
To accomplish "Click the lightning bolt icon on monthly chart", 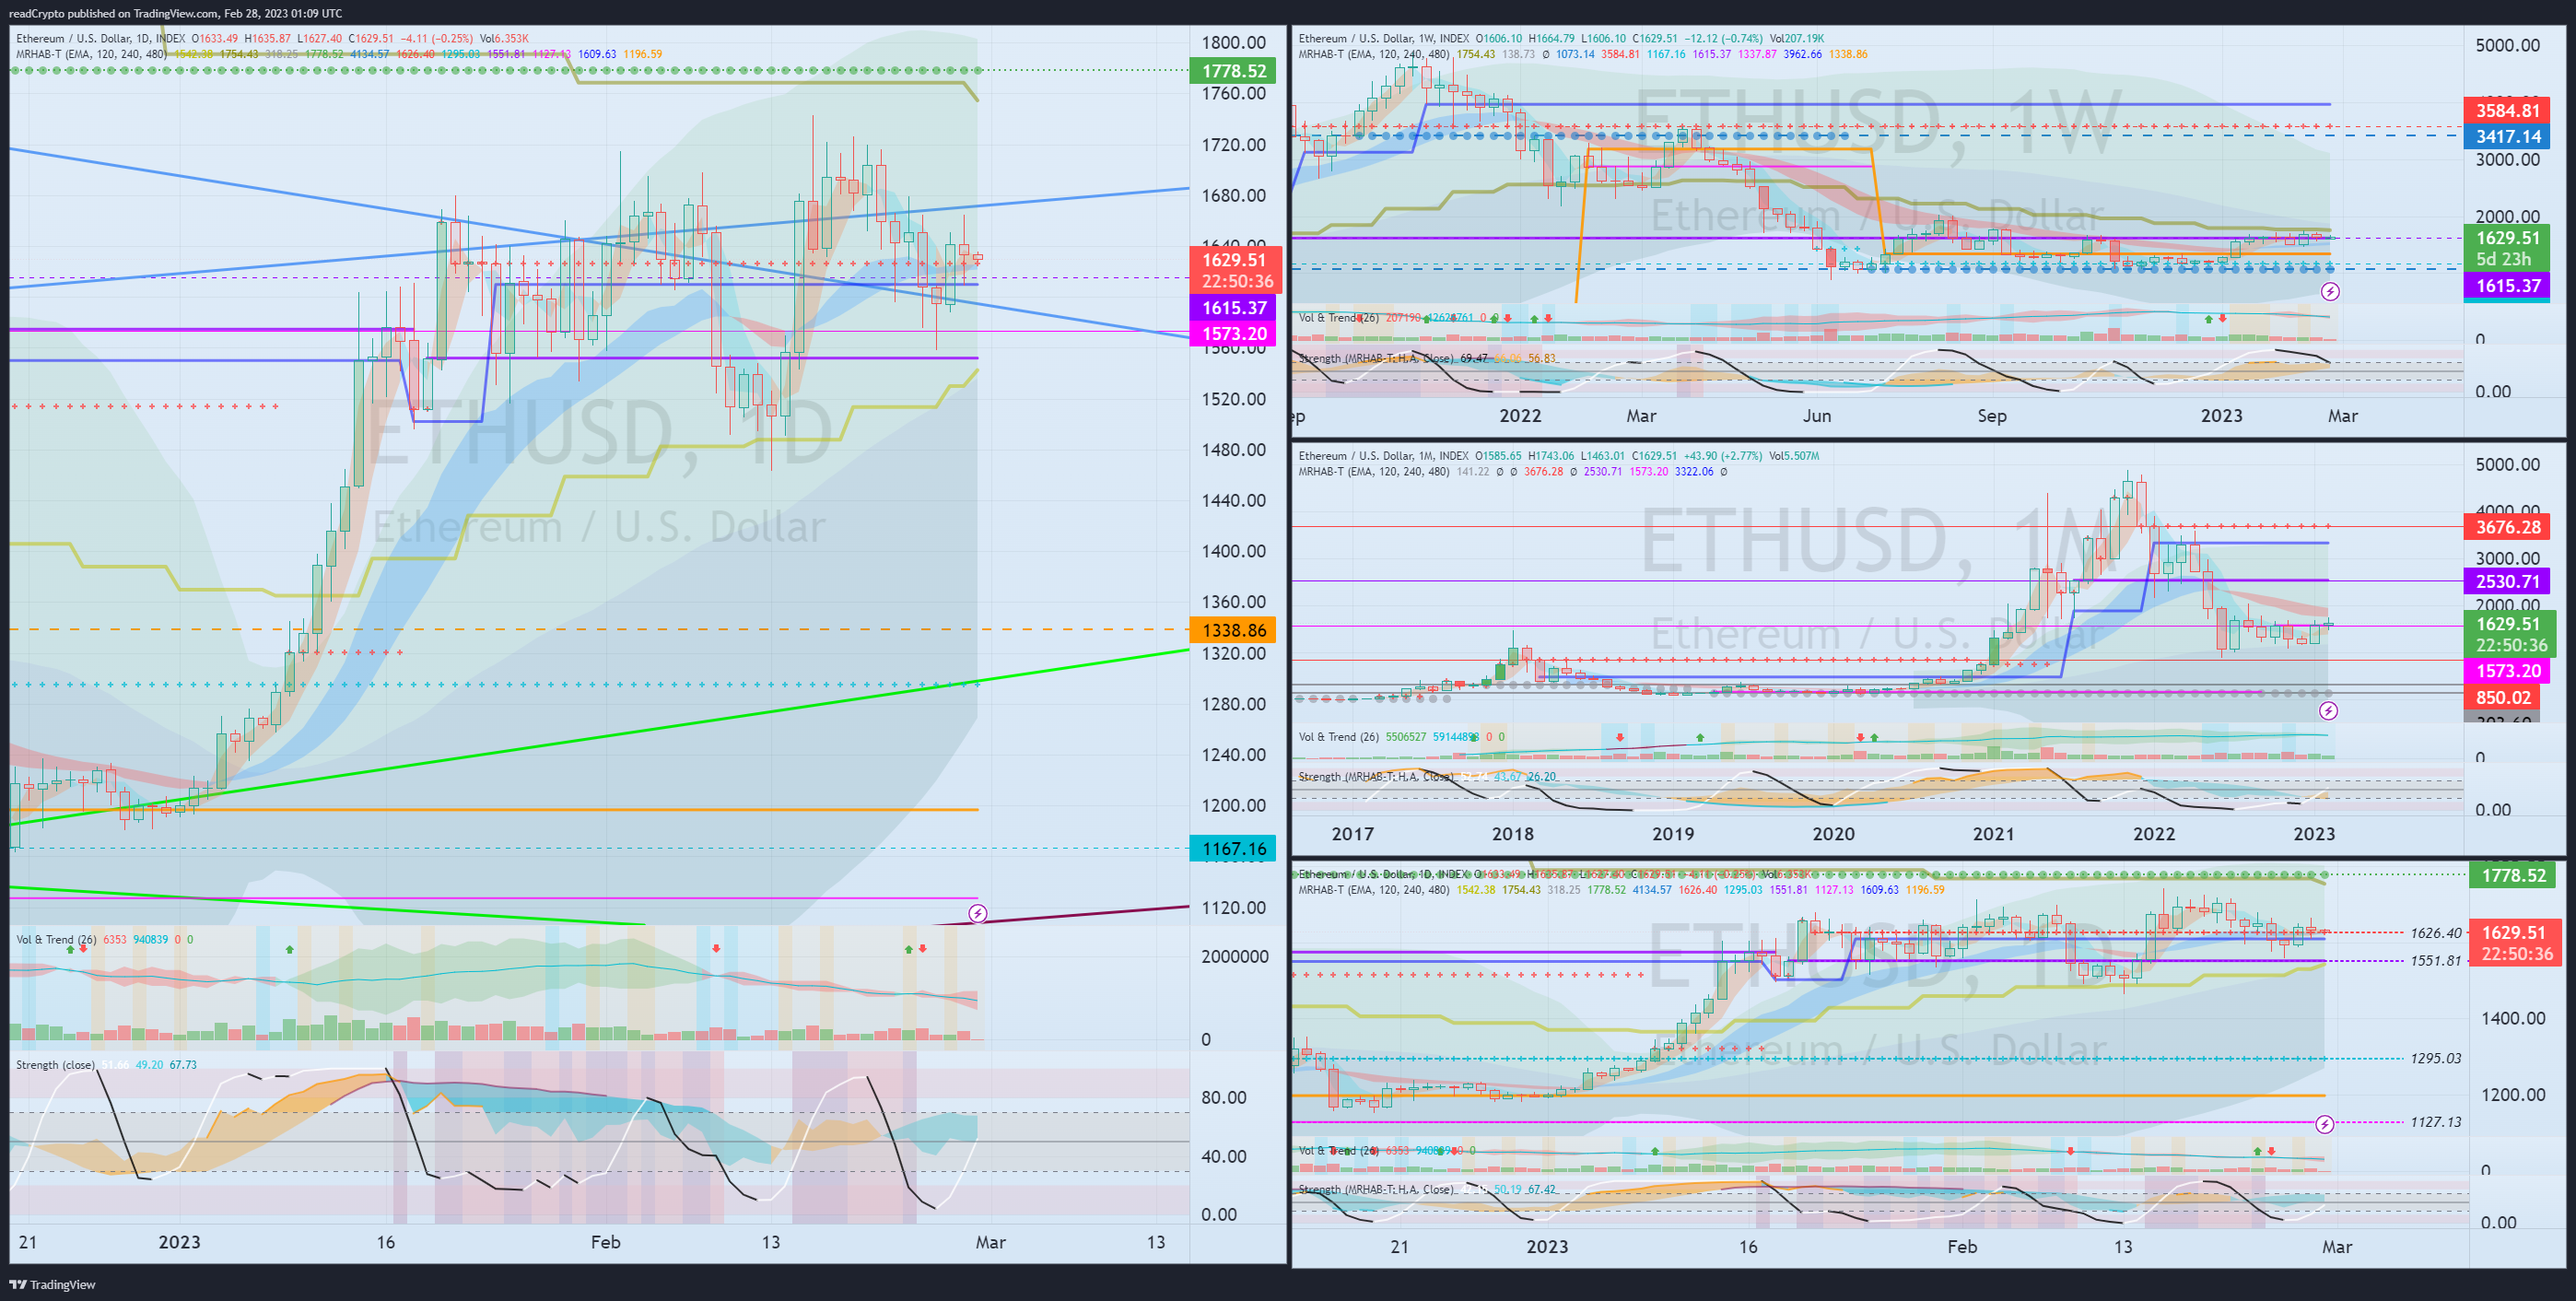I will pos(2328,710).
